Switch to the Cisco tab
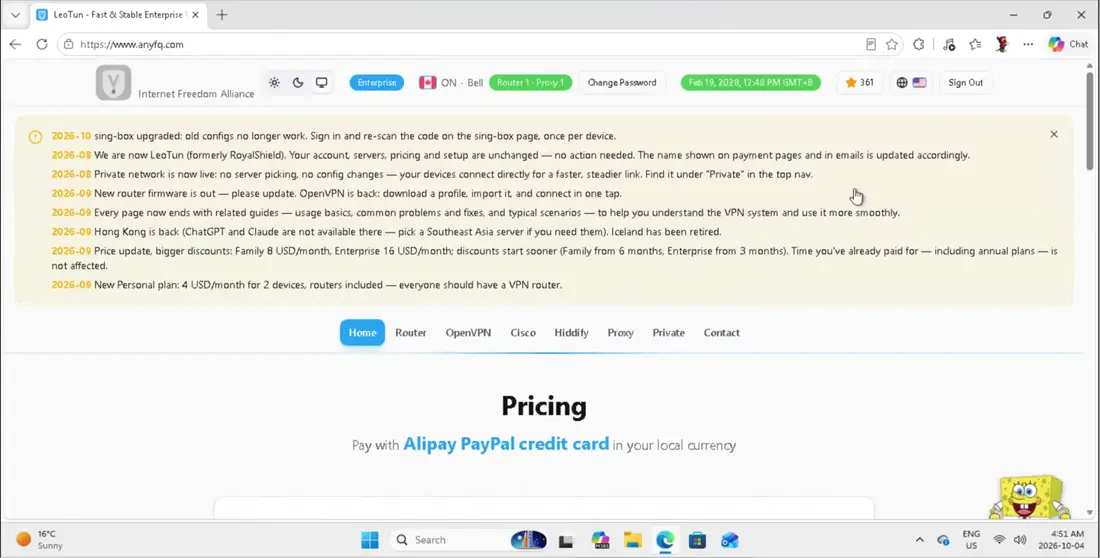The height and width of the screenshot is (558, 1100). click(x=523, y=333)
